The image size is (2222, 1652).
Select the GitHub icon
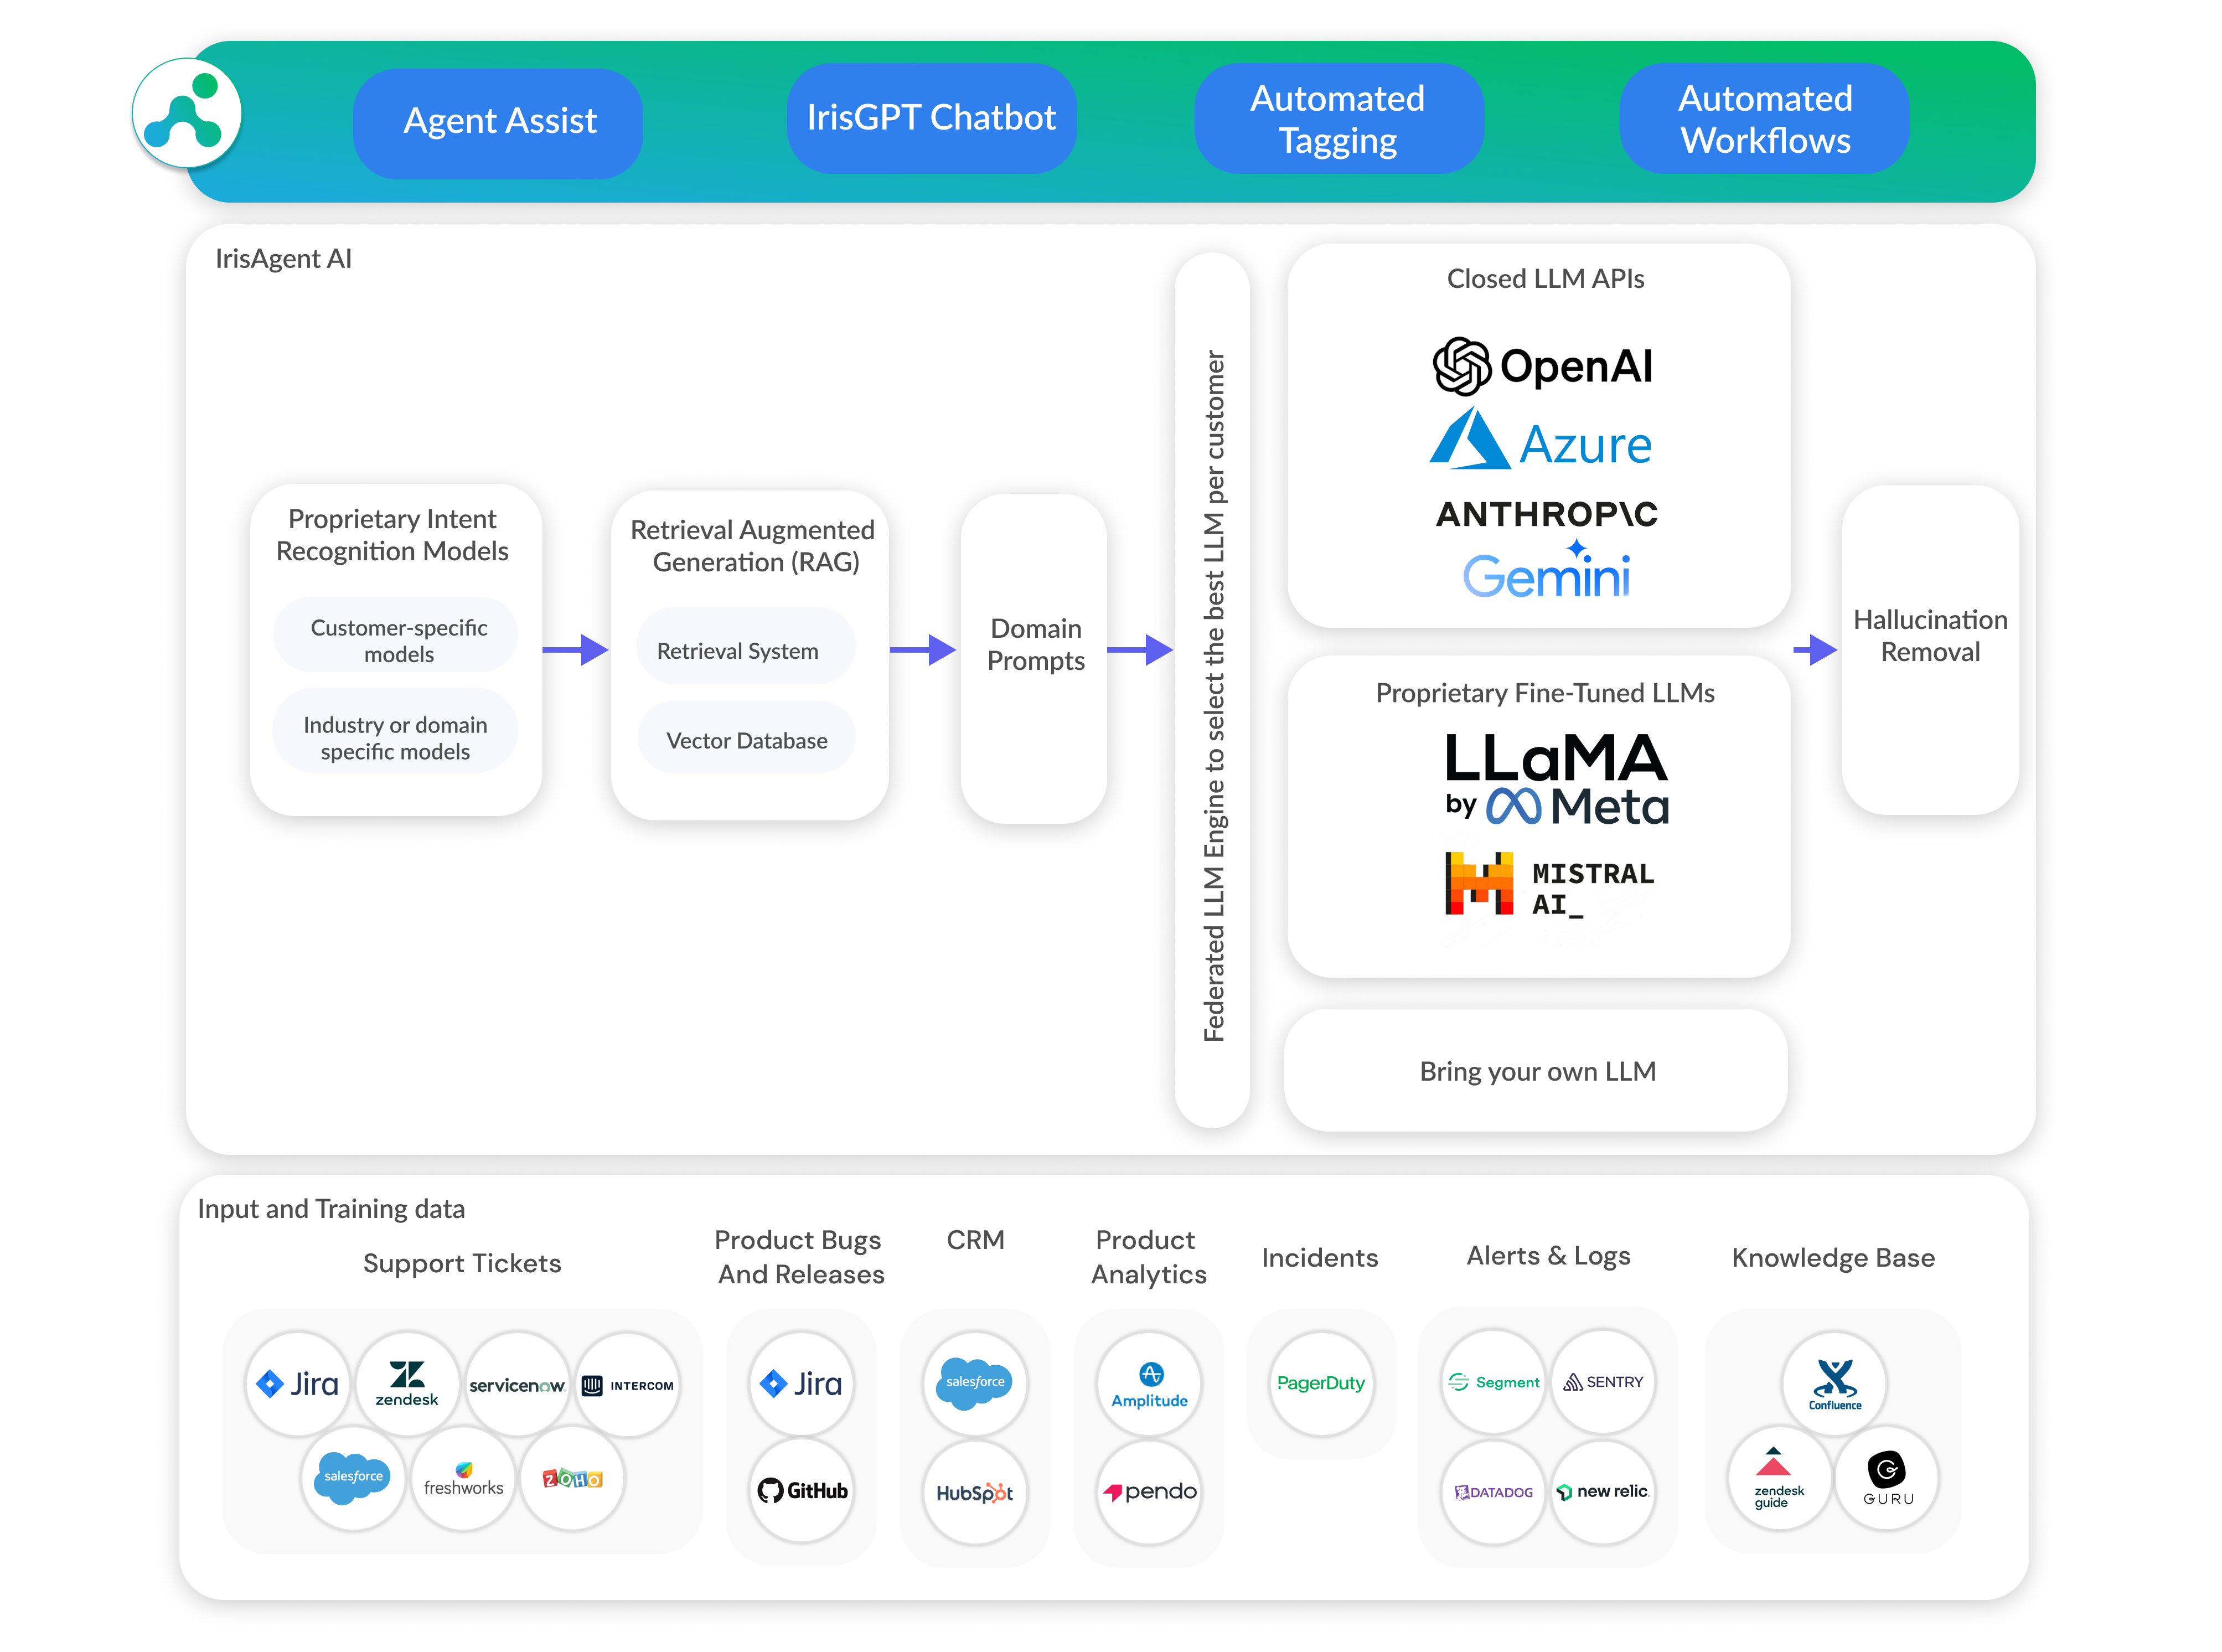tap(801, 1491)
